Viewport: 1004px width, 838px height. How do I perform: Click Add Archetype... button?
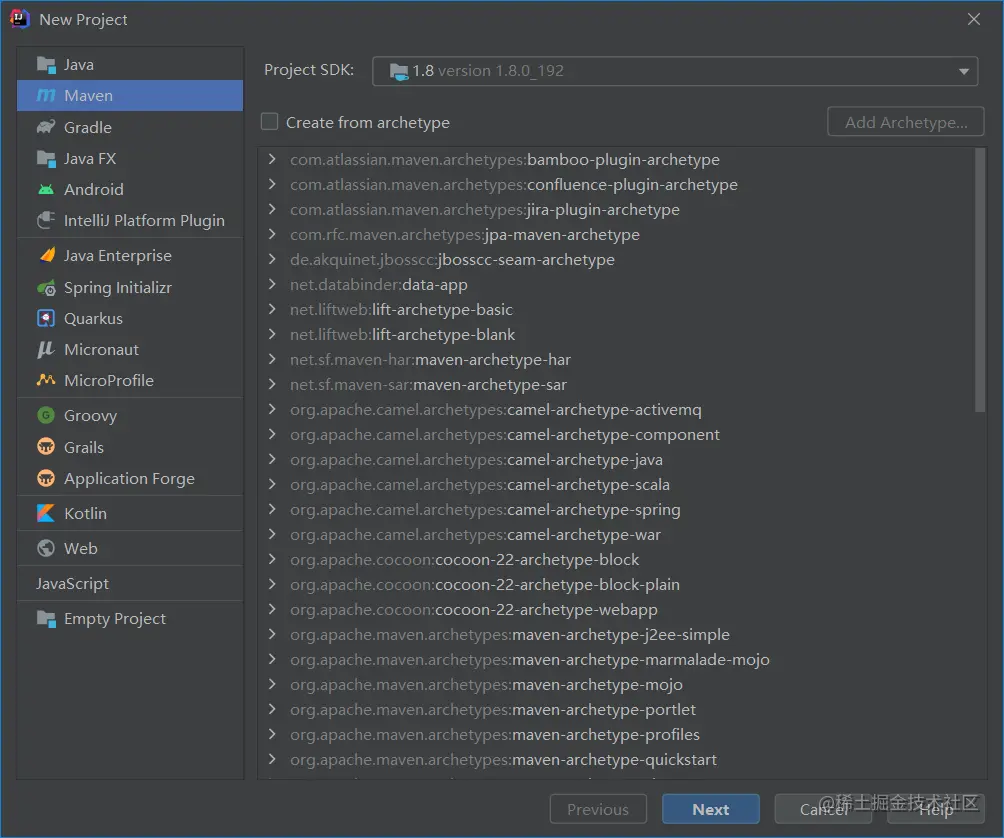pos(905,122)
